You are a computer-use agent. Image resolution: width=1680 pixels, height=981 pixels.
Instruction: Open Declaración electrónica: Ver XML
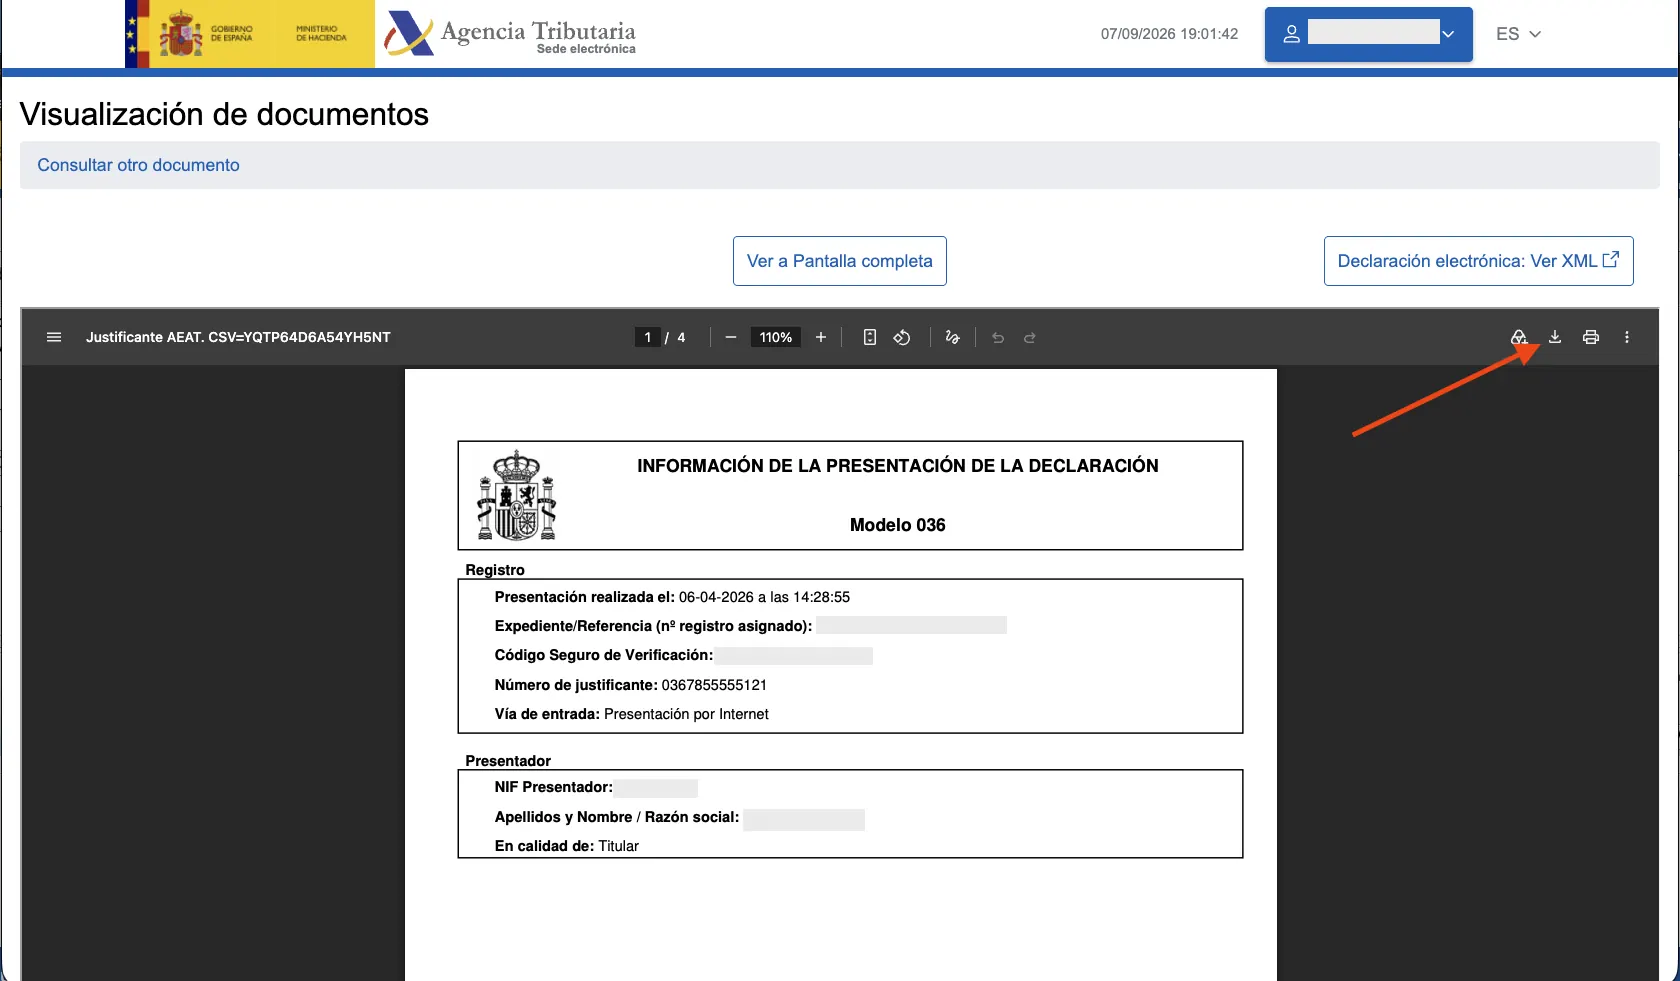click(1479, 261)
